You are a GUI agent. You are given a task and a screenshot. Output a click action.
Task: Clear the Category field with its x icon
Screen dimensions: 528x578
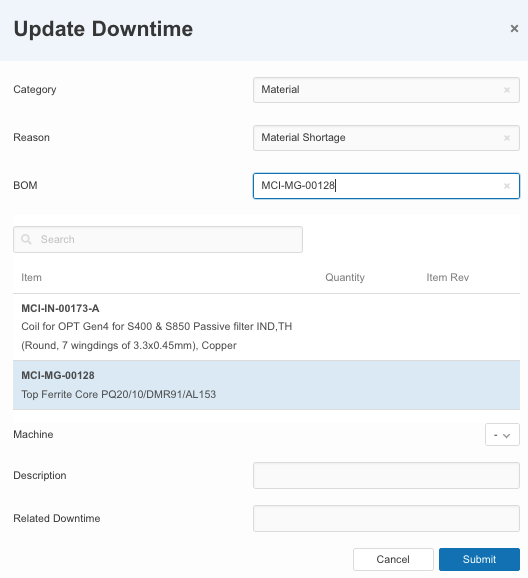click(507, 90)
